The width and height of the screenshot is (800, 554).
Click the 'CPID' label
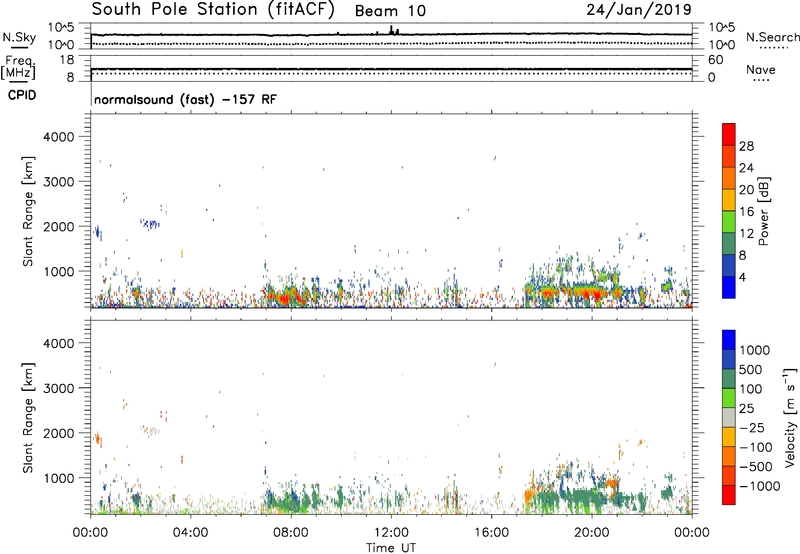22,95
